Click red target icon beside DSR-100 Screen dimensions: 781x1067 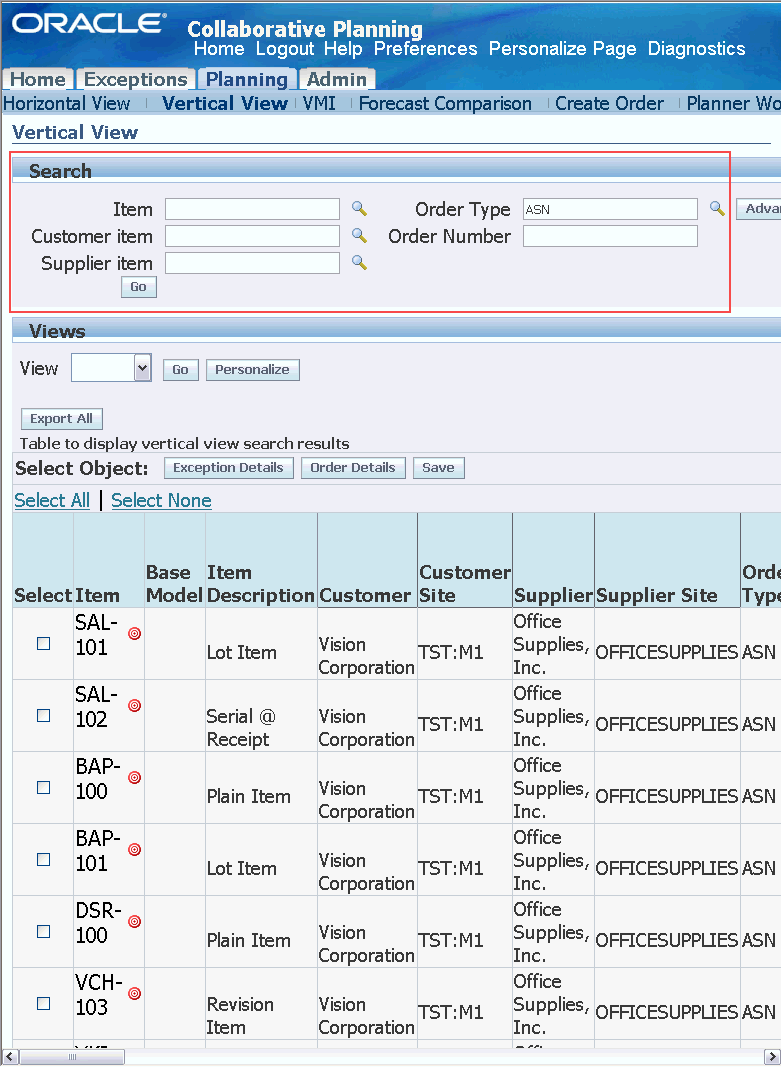pos(135,922)
